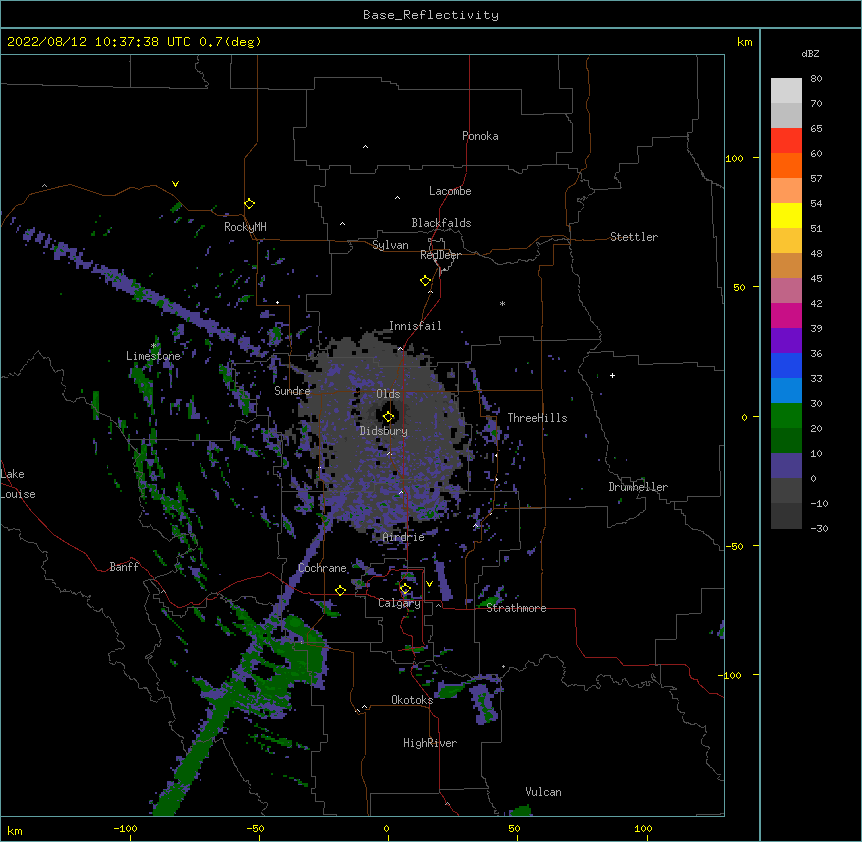Click the white plus marker northwest of Drumheller
Viewport: 862px width, 842px height.
(x=612, y=375)
